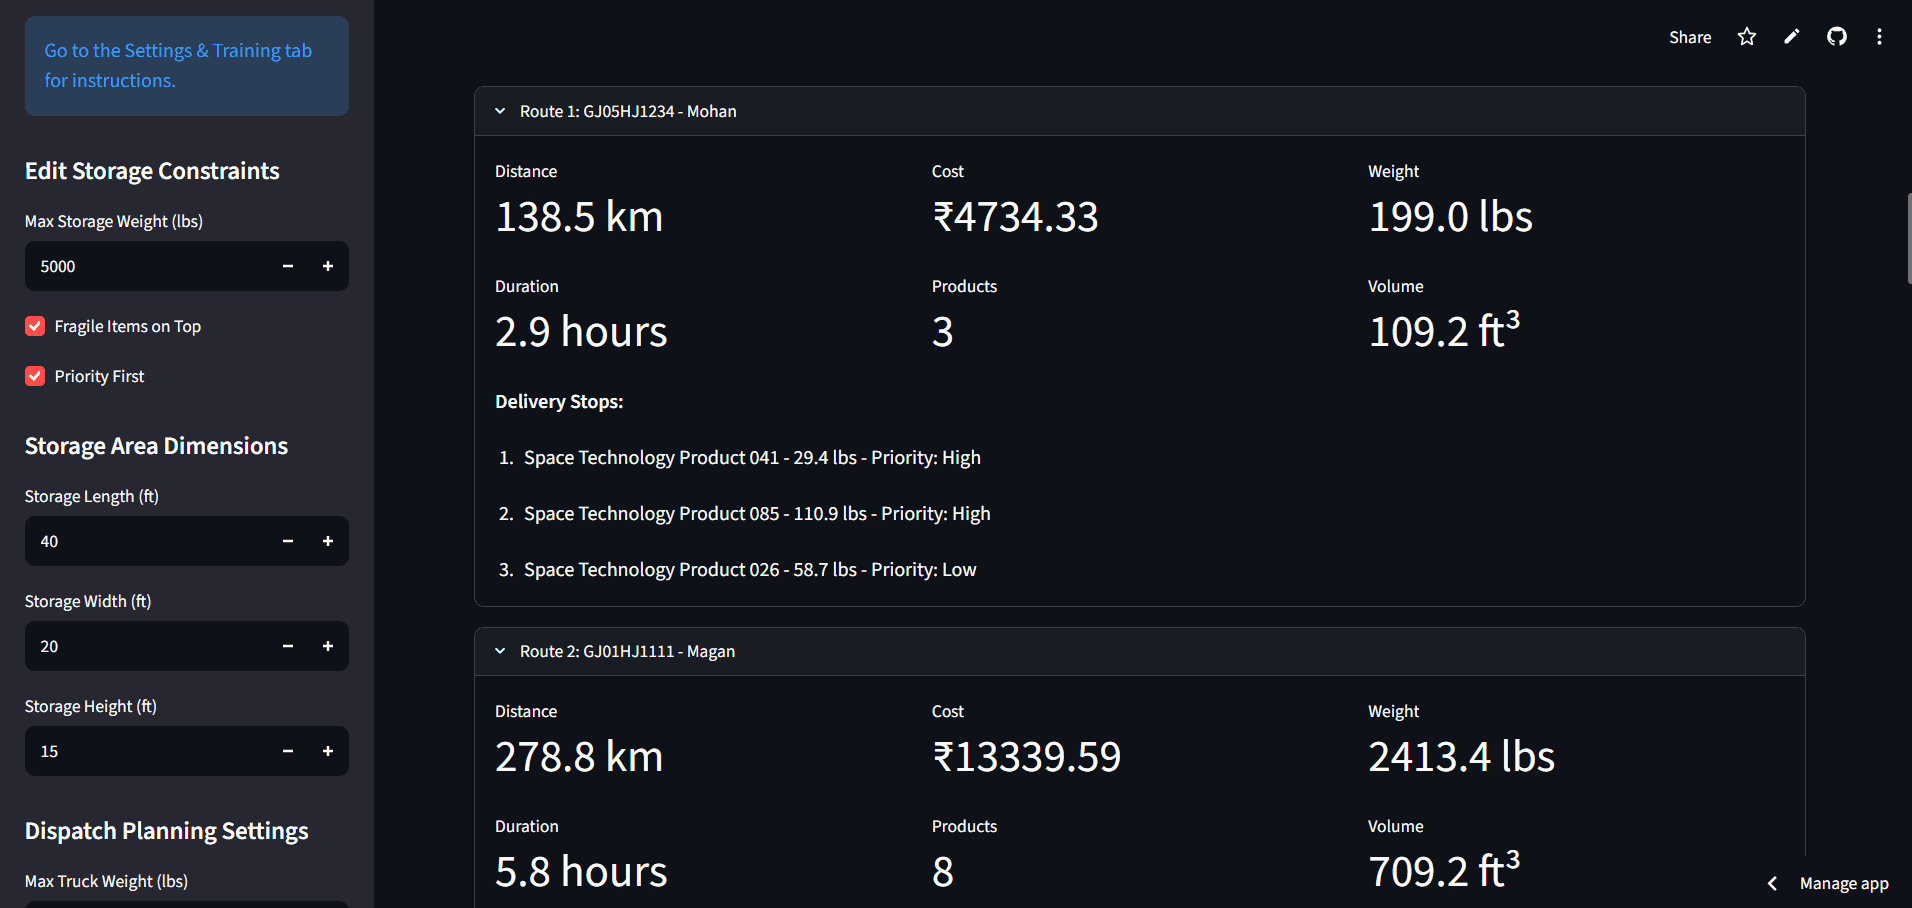Decrease Storage Width with minus button
The image size is (1912, 908).
[288, 646]
